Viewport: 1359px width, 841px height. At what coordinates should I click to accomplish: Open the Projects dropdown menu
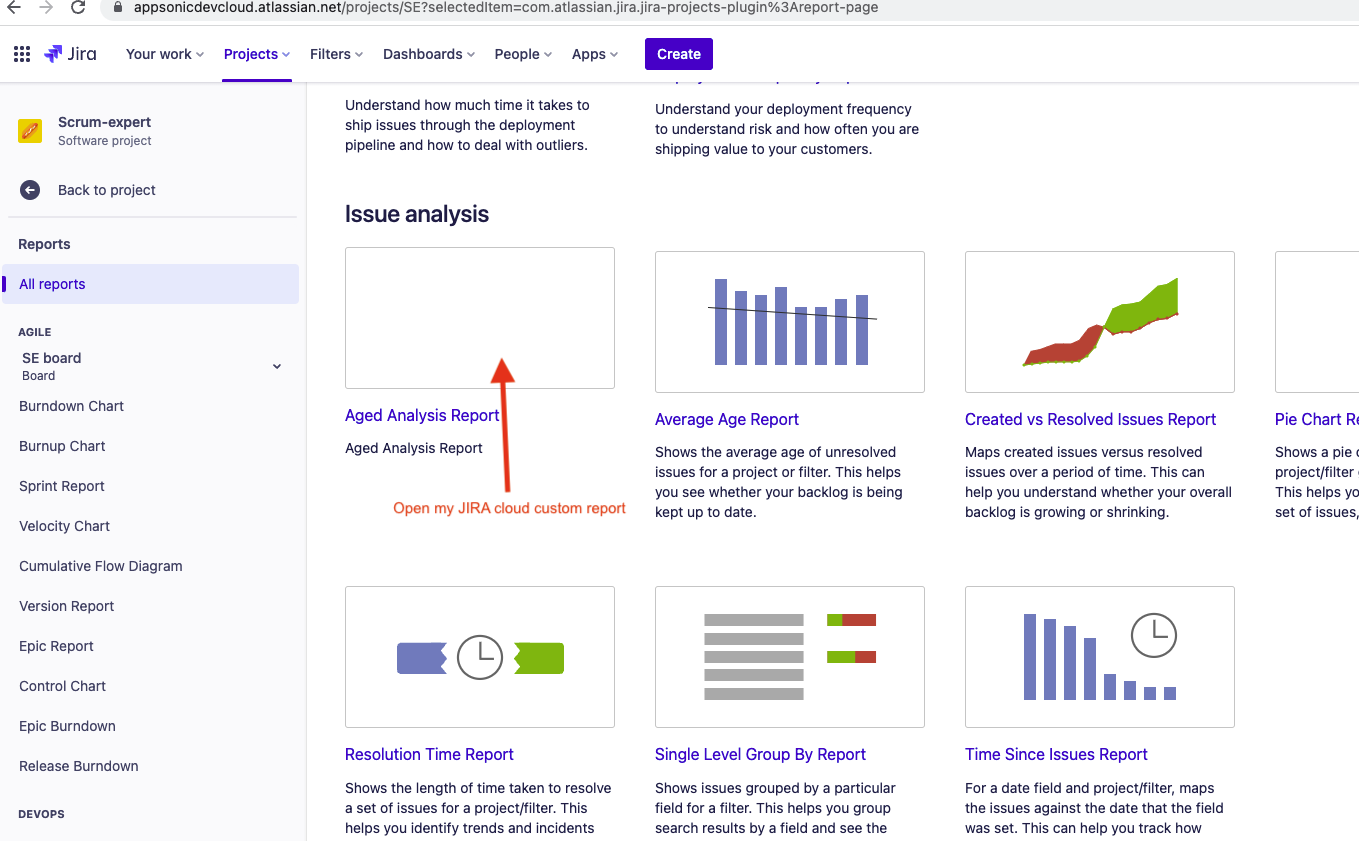[x=257, y=54]
